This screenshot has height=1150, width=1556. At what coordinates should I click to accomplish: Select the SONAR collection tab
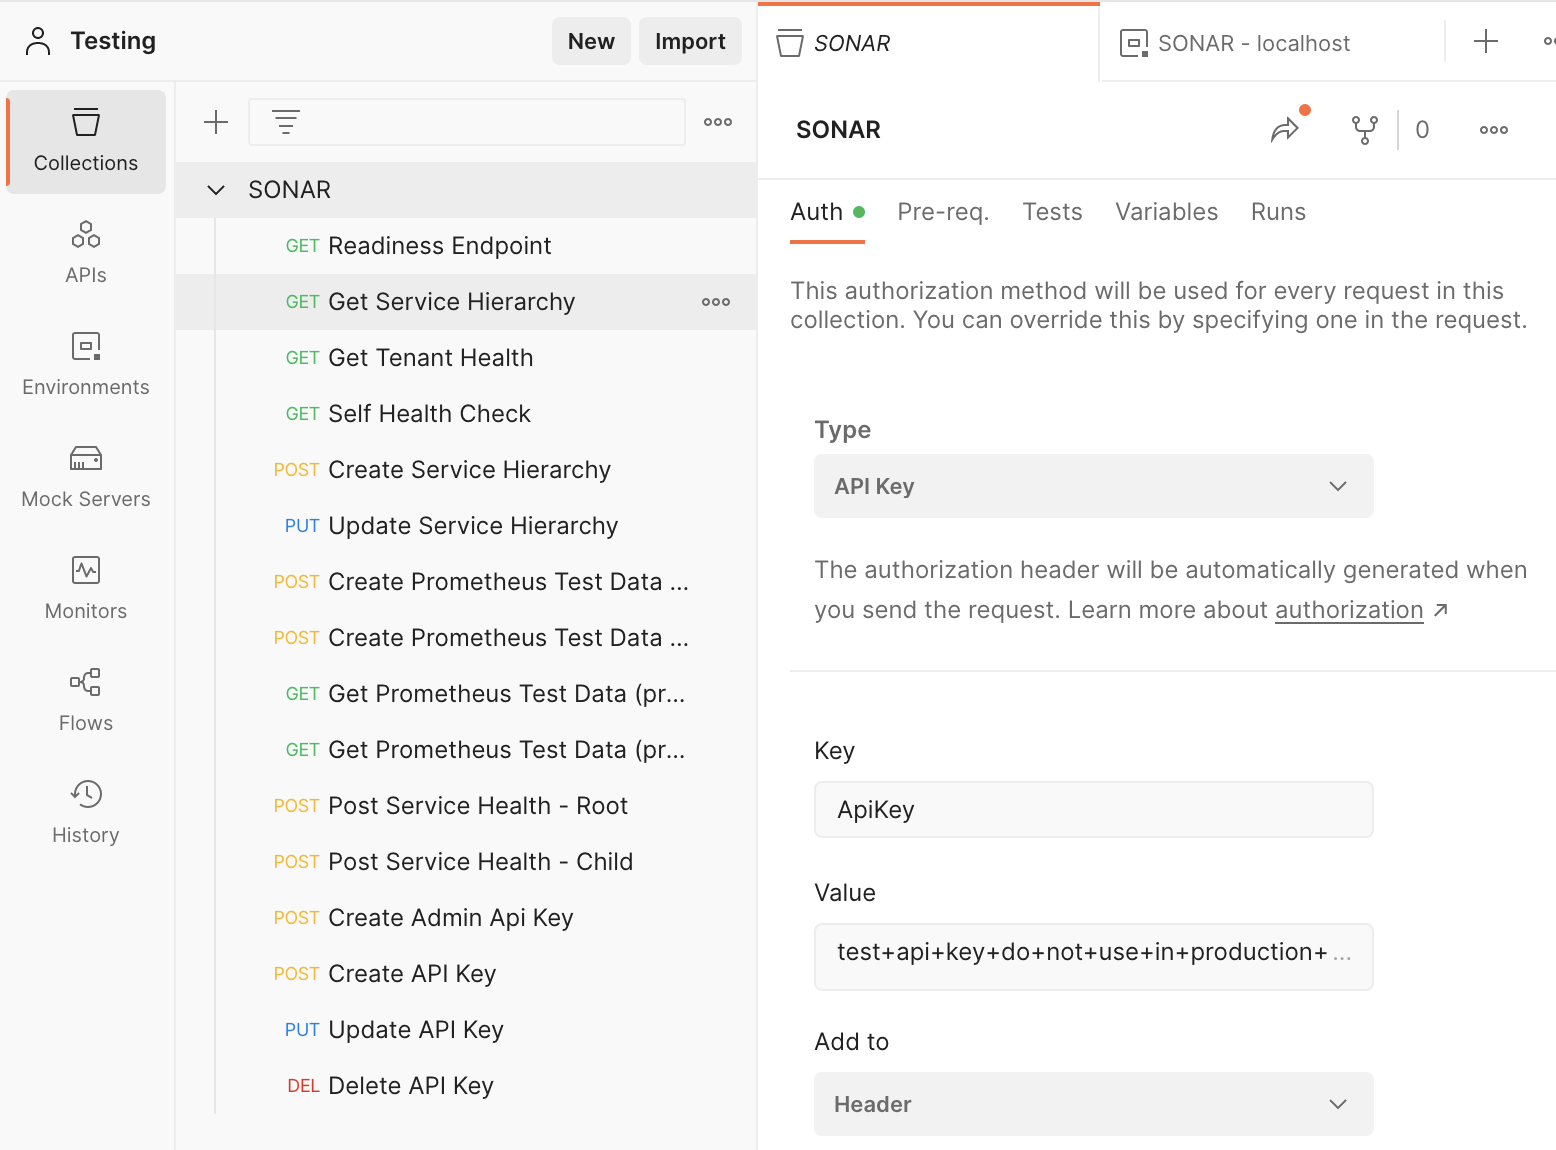(928, 43)
